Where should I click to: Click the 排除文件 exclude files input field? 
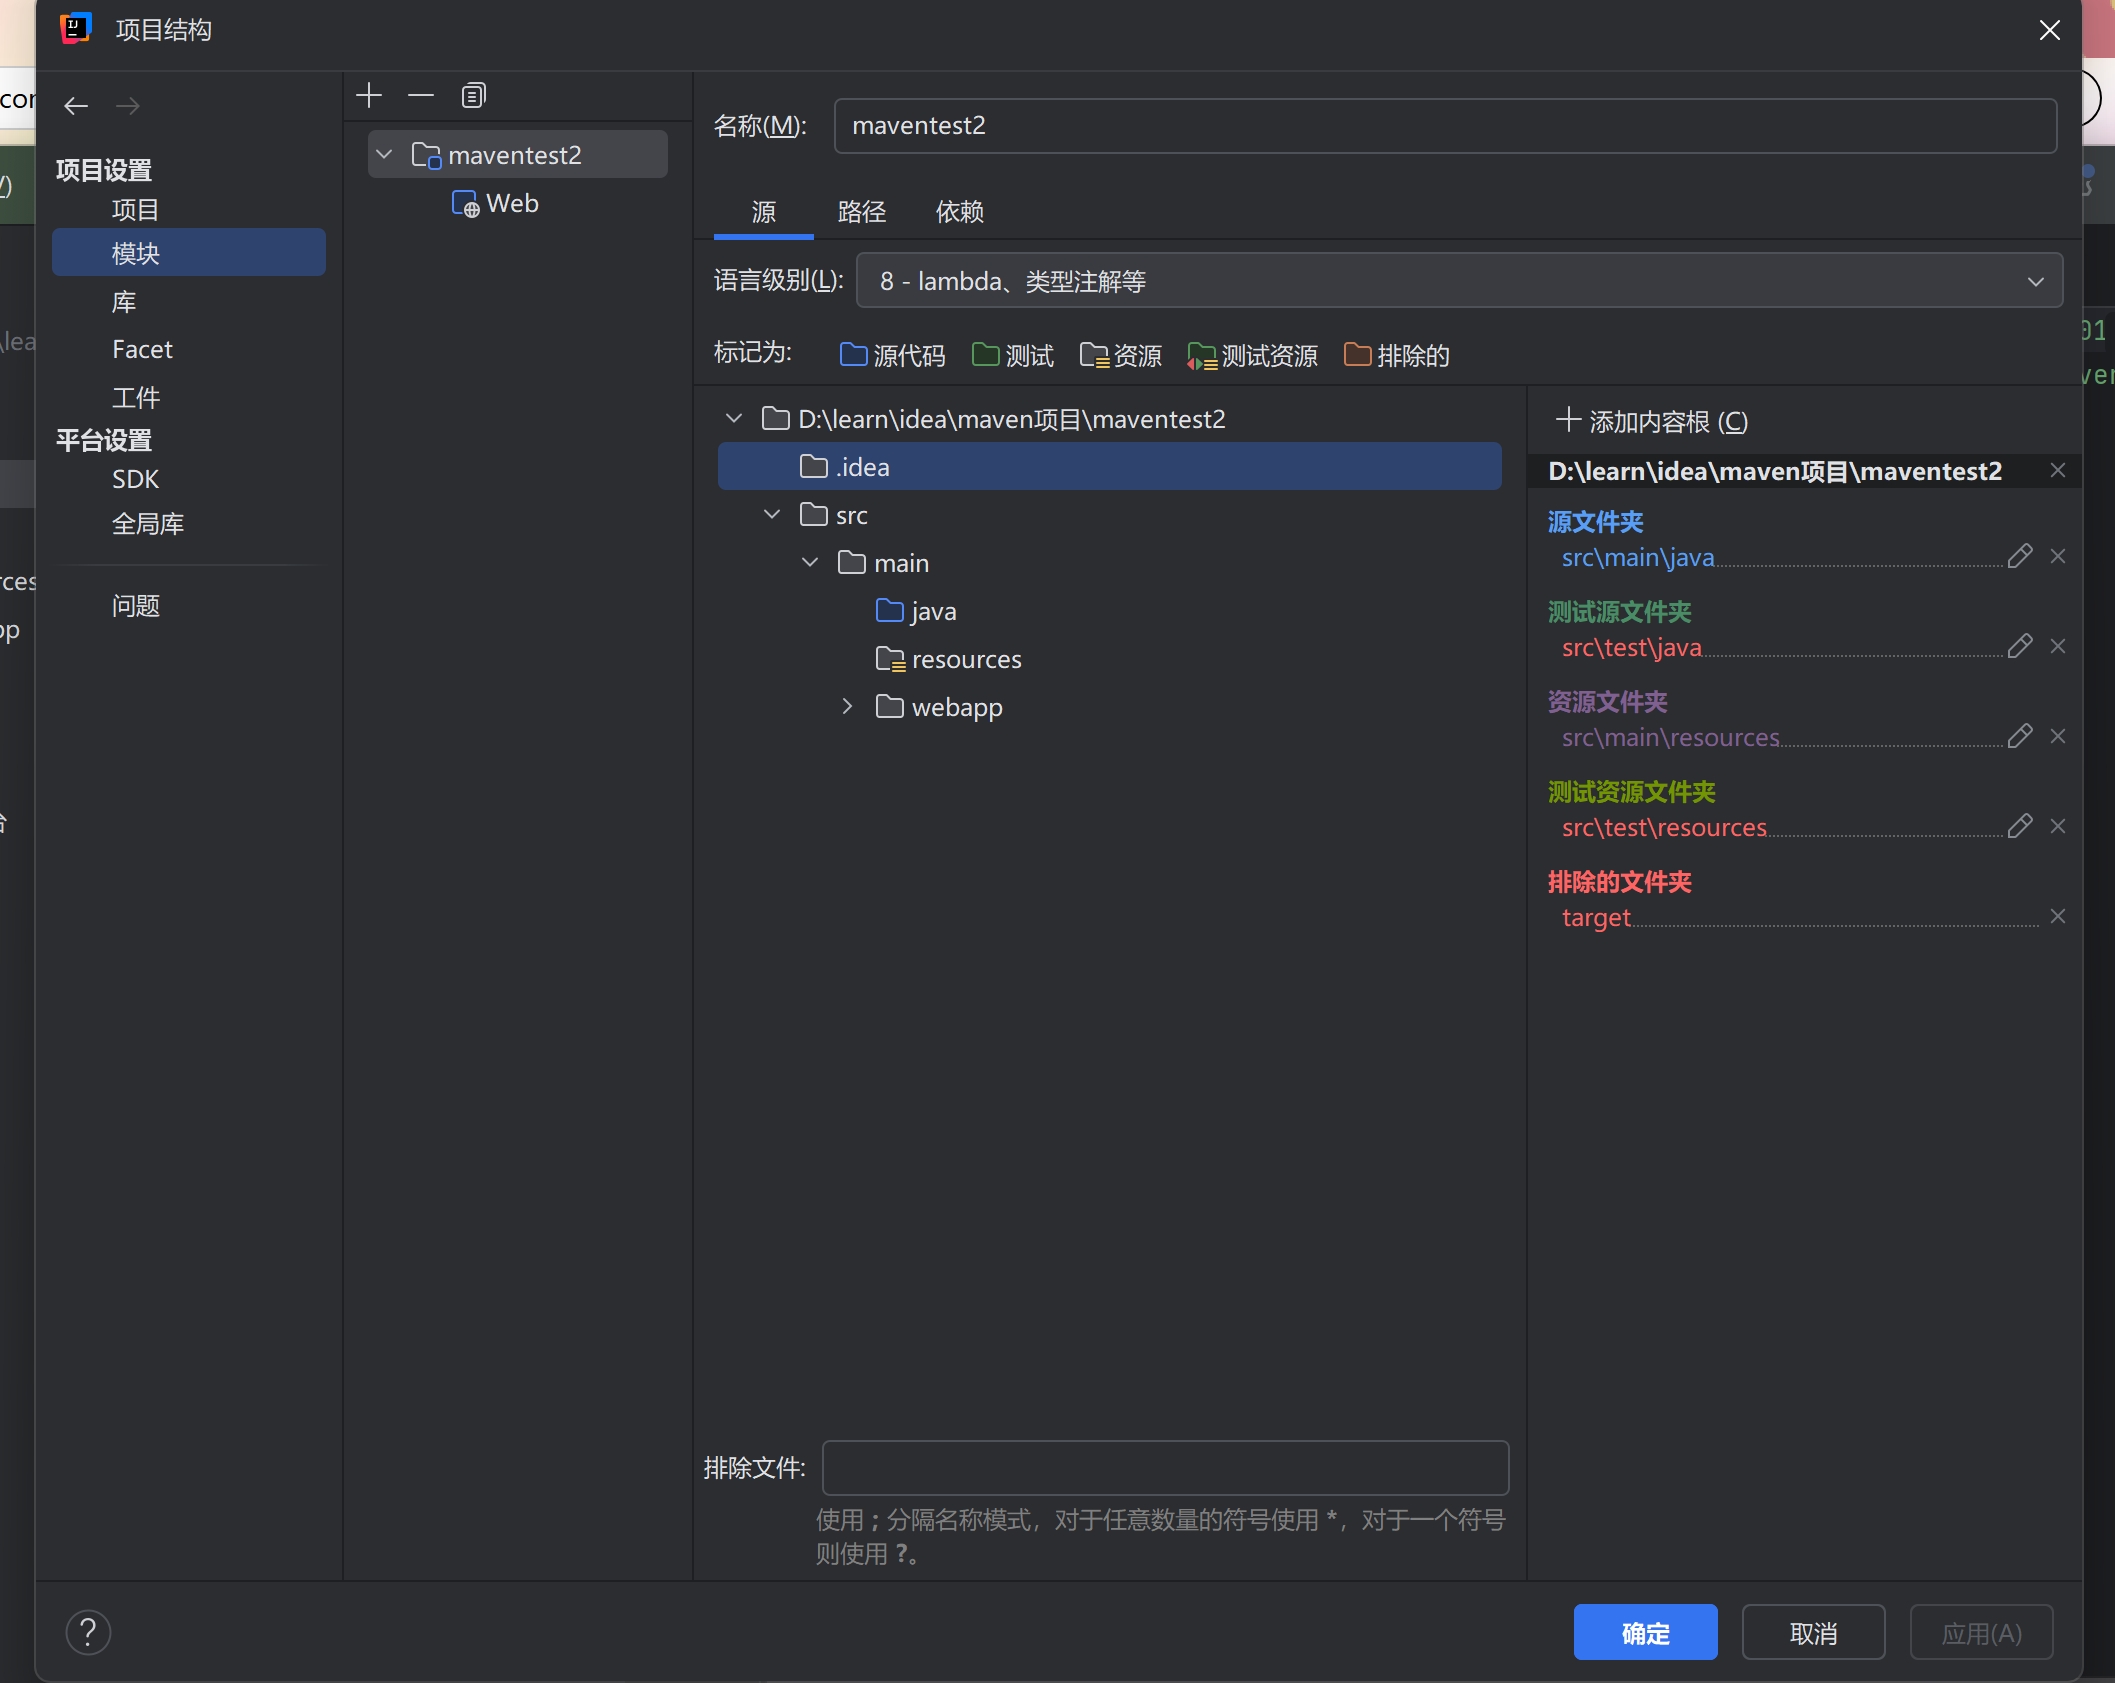(1164, 1468)
